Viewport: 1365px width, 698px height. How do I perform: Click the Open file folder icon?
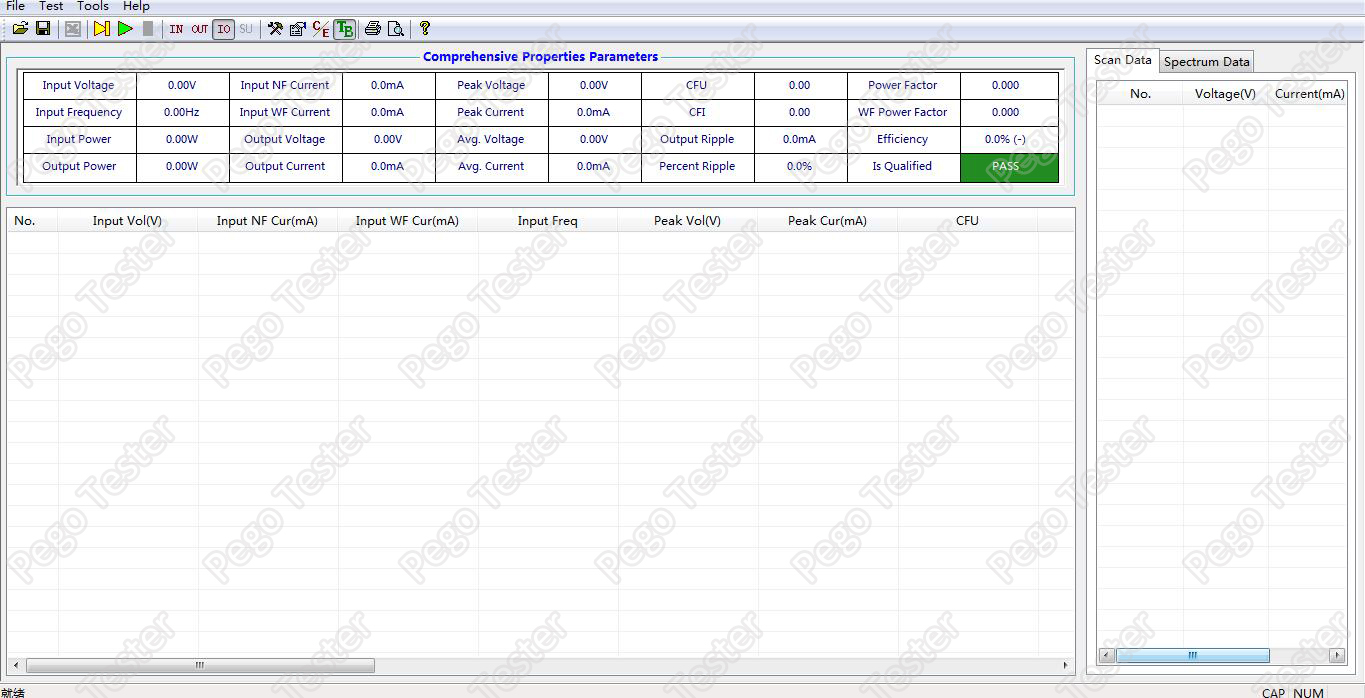pyautogui.click(x=20, y=29)
